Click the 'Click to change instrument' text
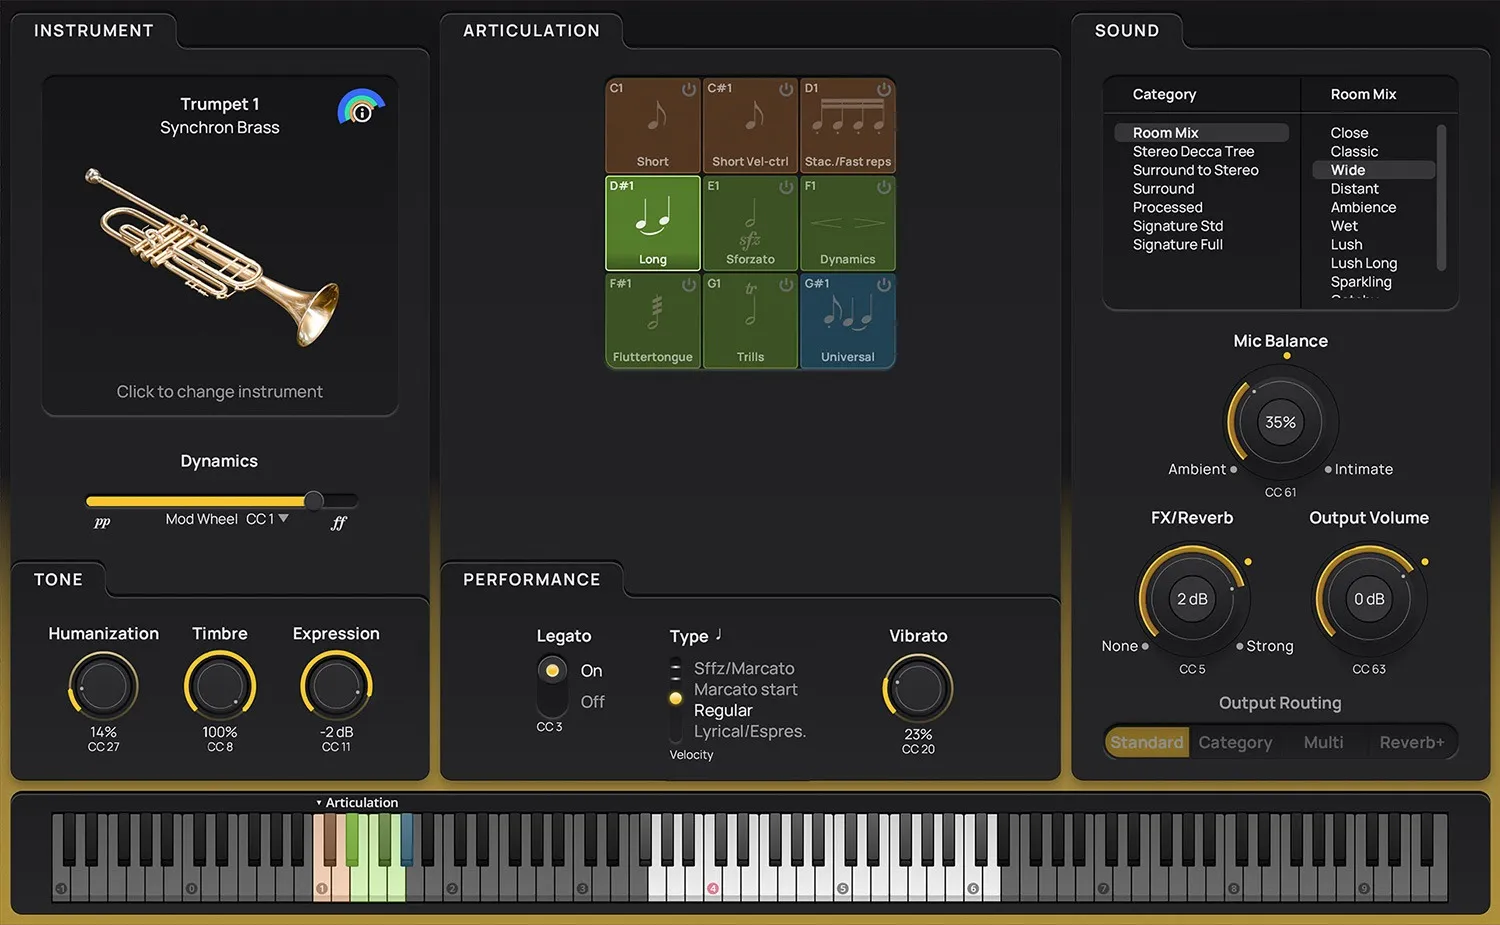The height and width of the screenshot is (925, 1500). click(x=220, y=392)
